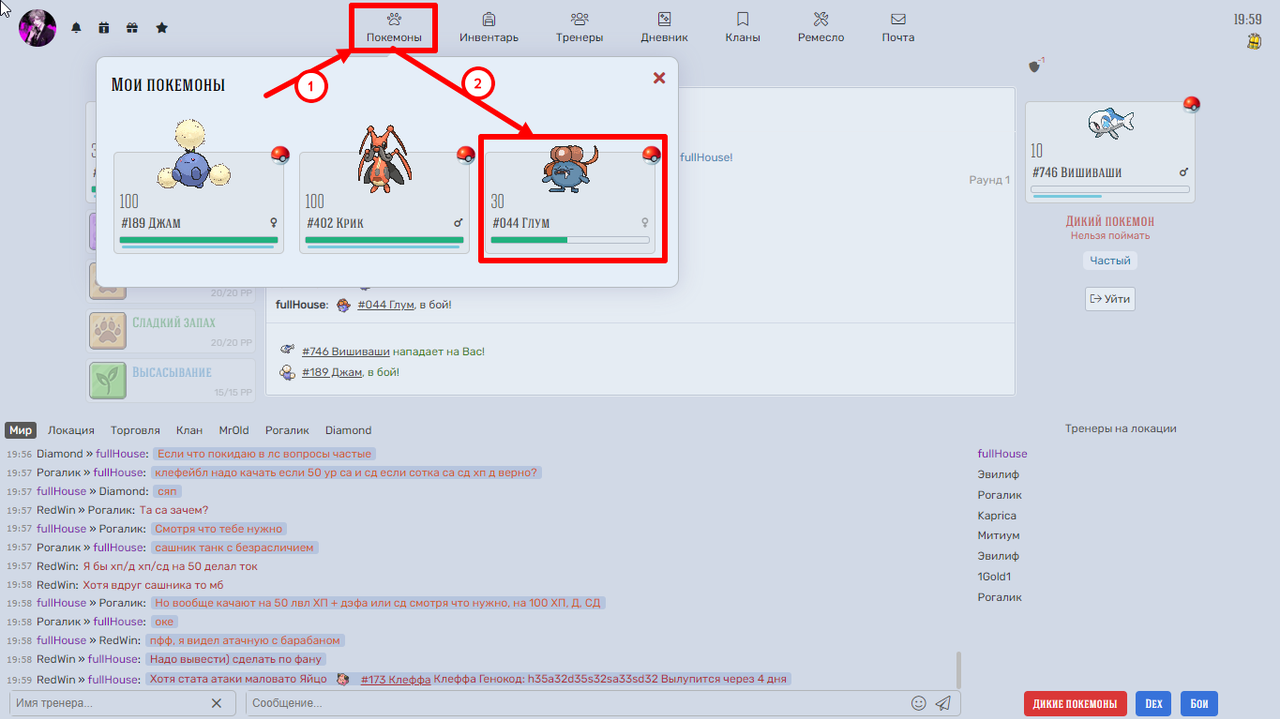The width and height of the screenshot is (1280, 719).
Task: Switch to the Торговля chat tab
Action: pos(135,430)
